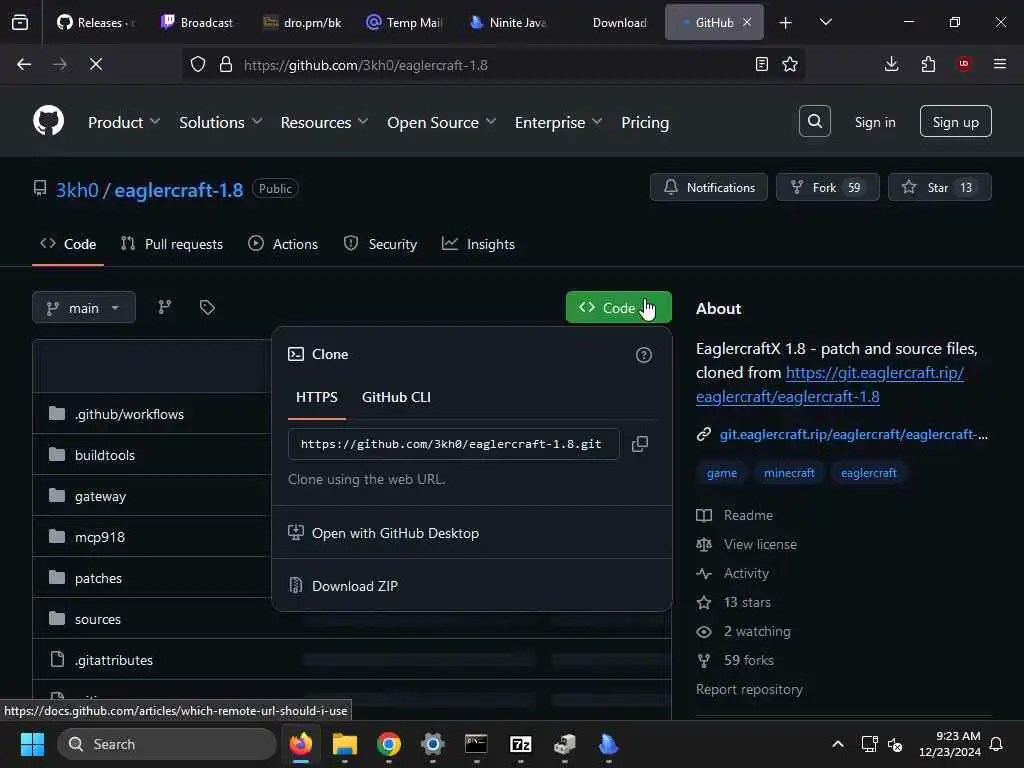Open the Actions tab
This screenshot has width=1024, height=768.
(x=283, y=244)
